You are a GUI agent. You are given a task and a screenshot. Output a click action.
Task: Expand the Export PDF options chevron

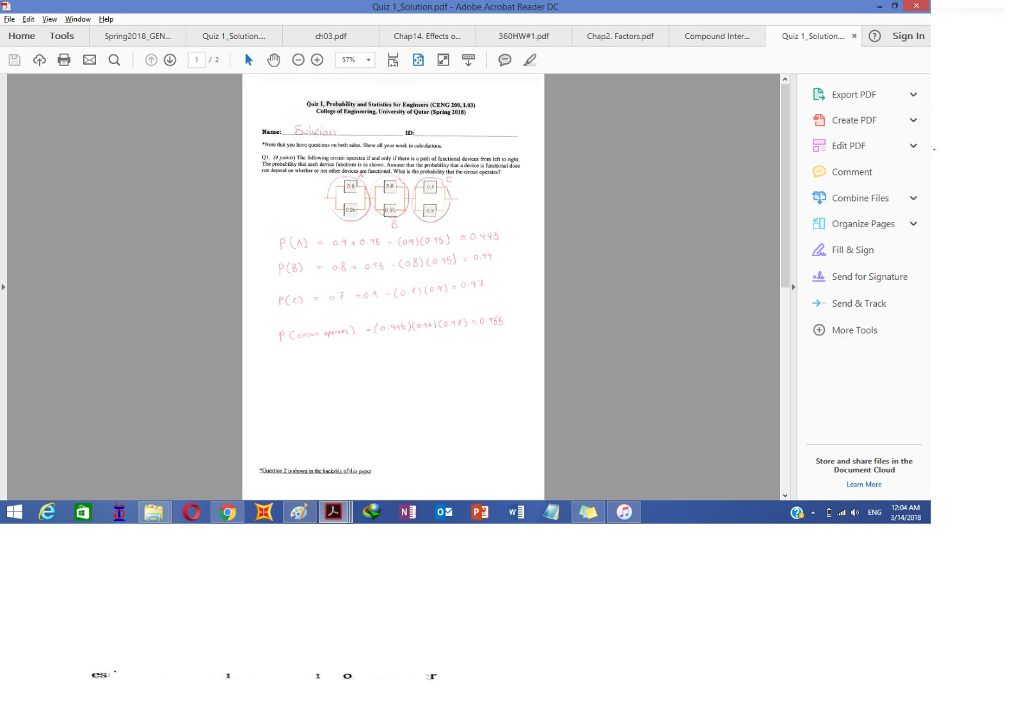(x=911, y=94)
